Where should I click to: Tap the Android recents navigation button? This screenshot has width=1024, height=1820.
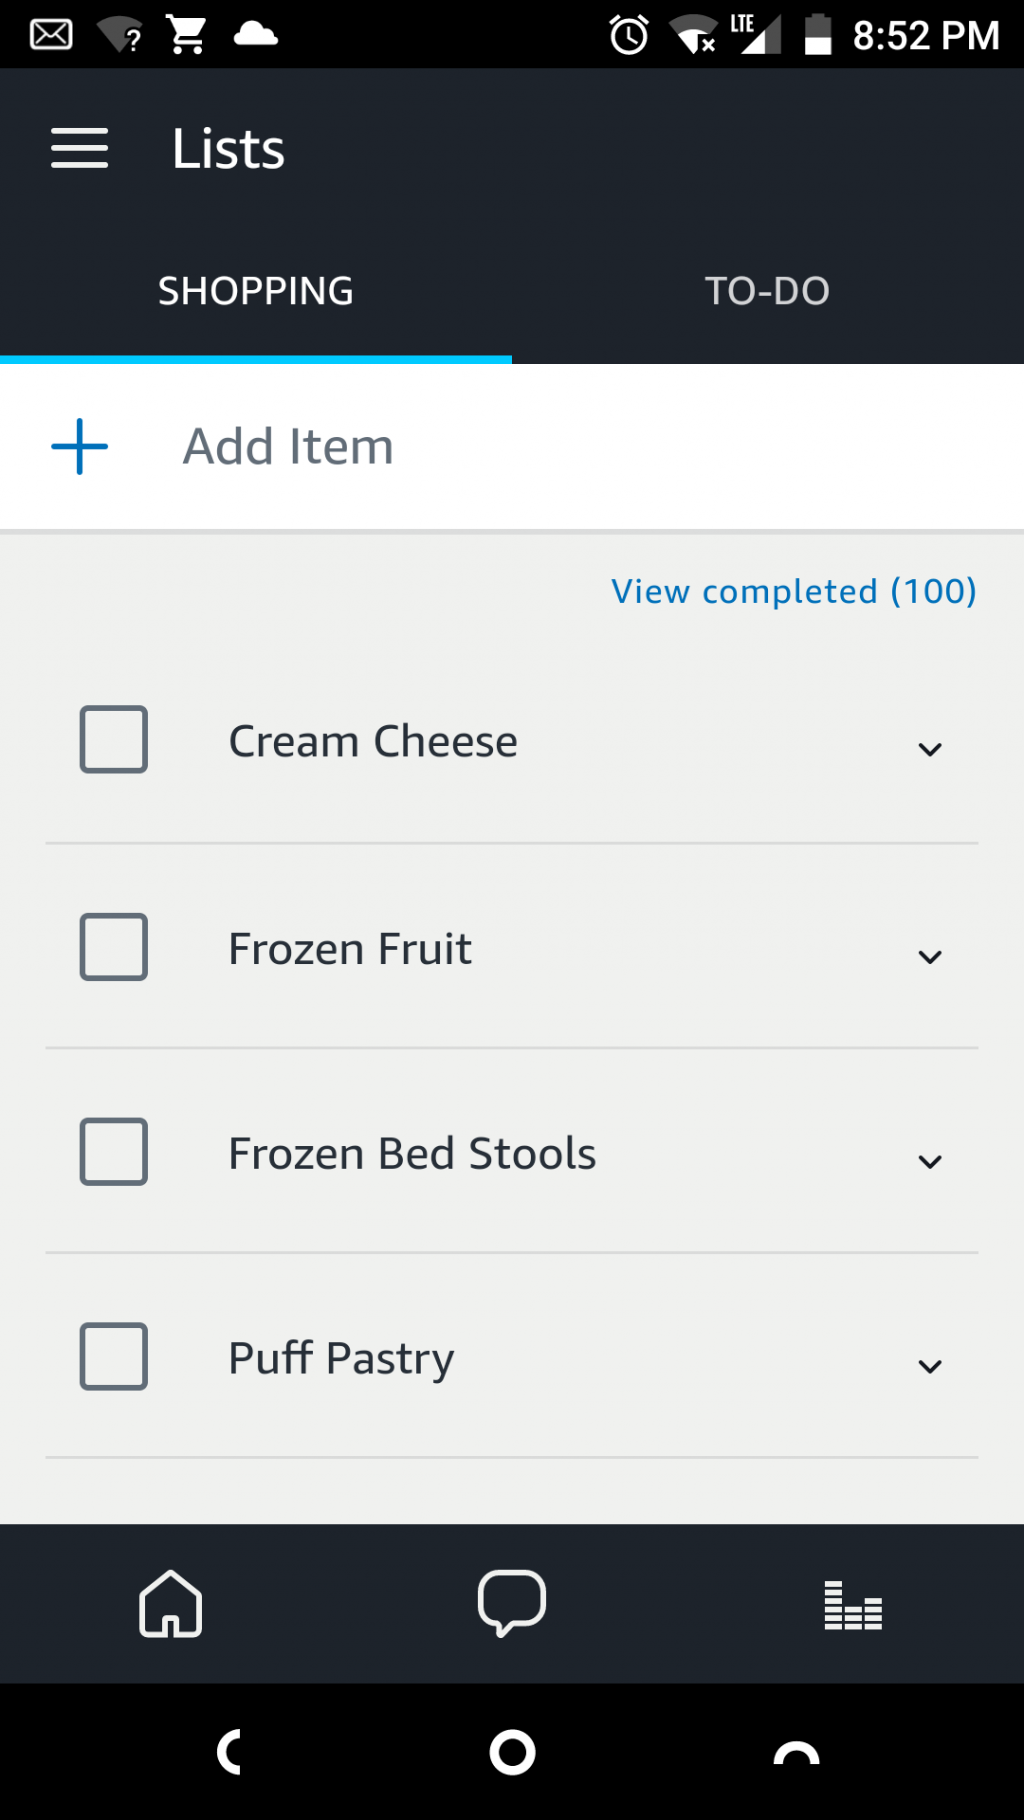point(796,1752)
